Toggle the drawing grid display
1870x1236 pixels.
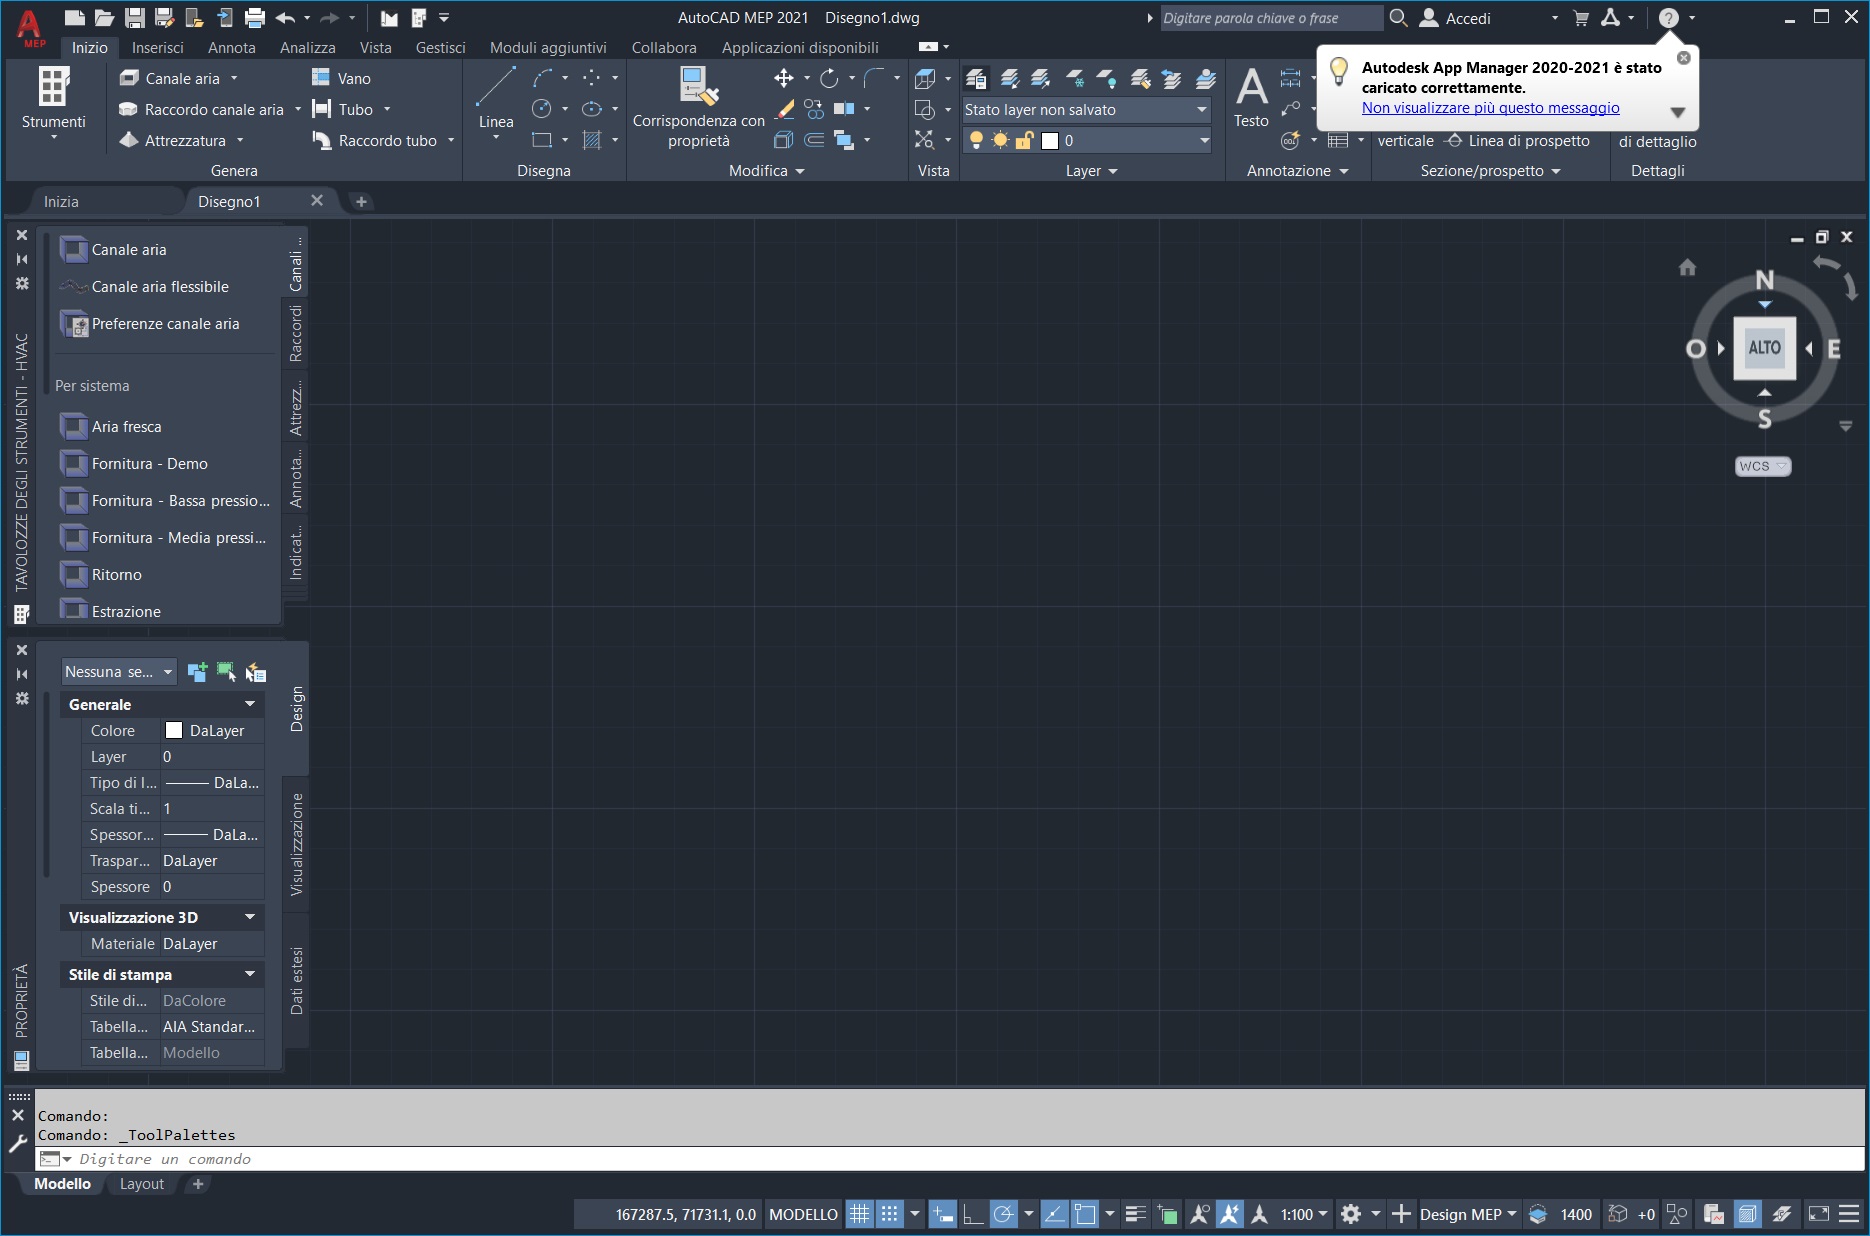pos(860,1214)
